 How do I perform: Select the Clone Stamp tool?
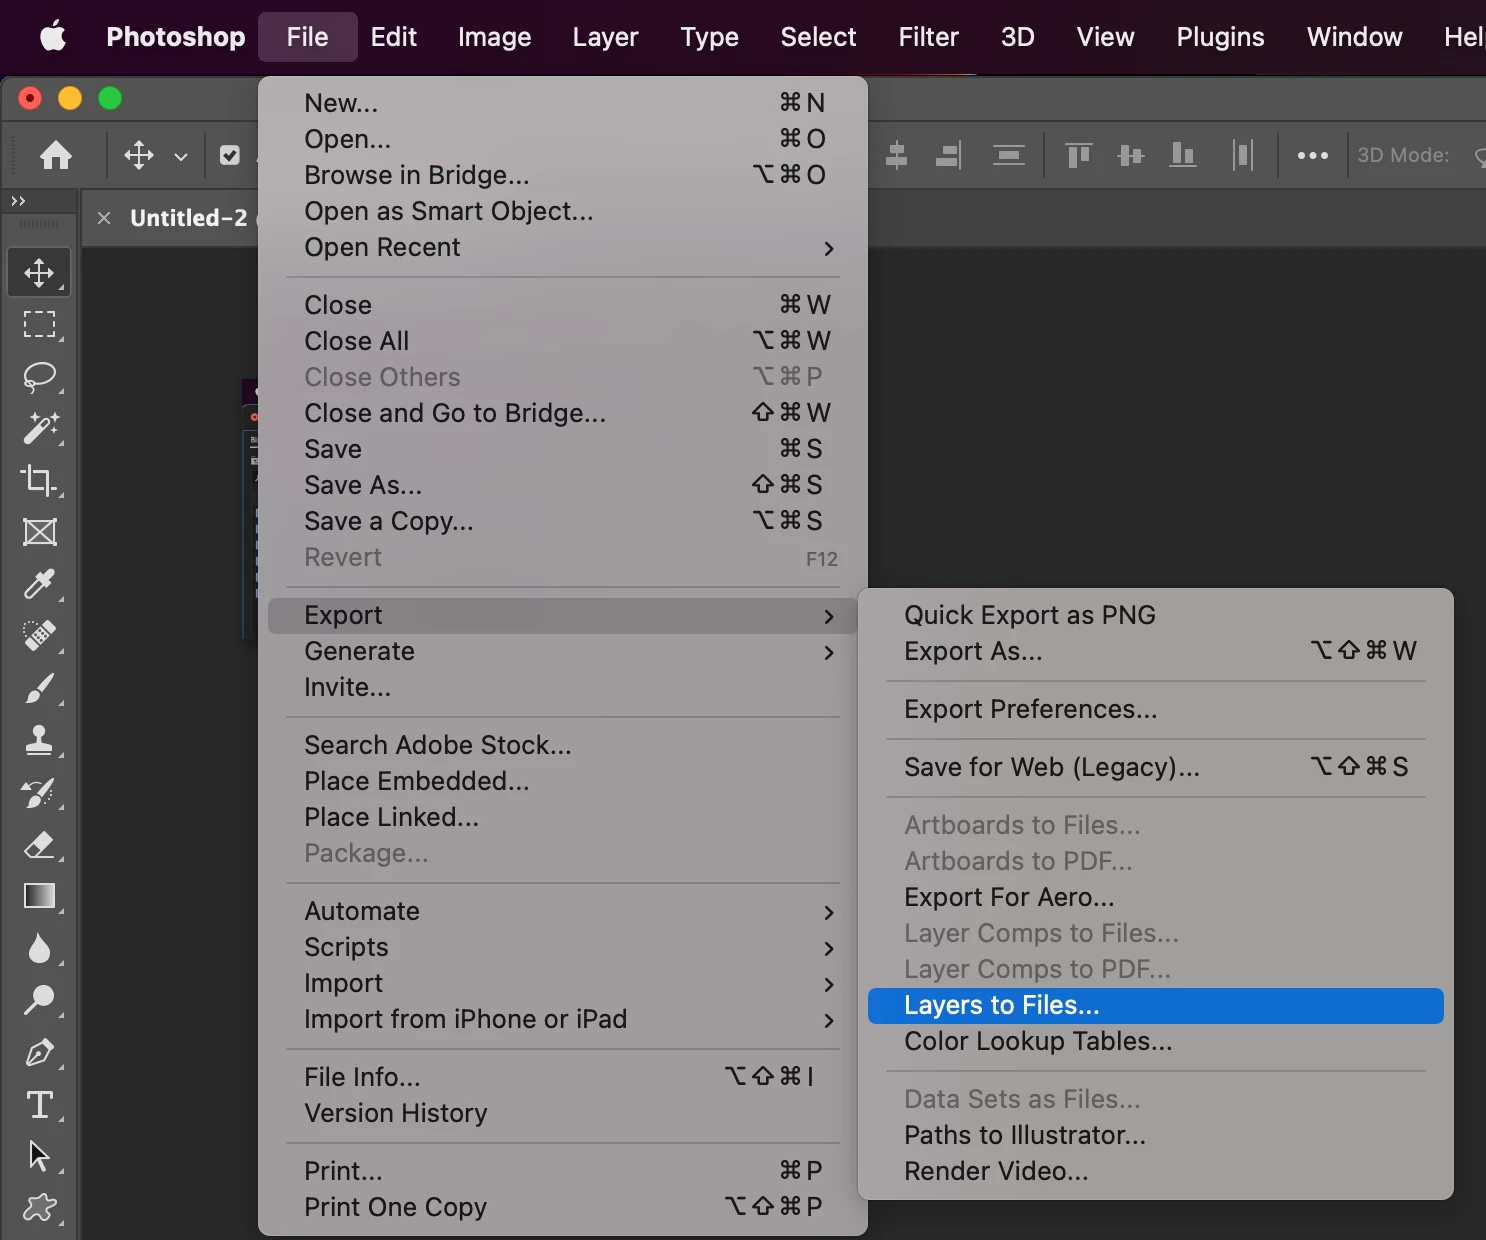tap(39, 740)
